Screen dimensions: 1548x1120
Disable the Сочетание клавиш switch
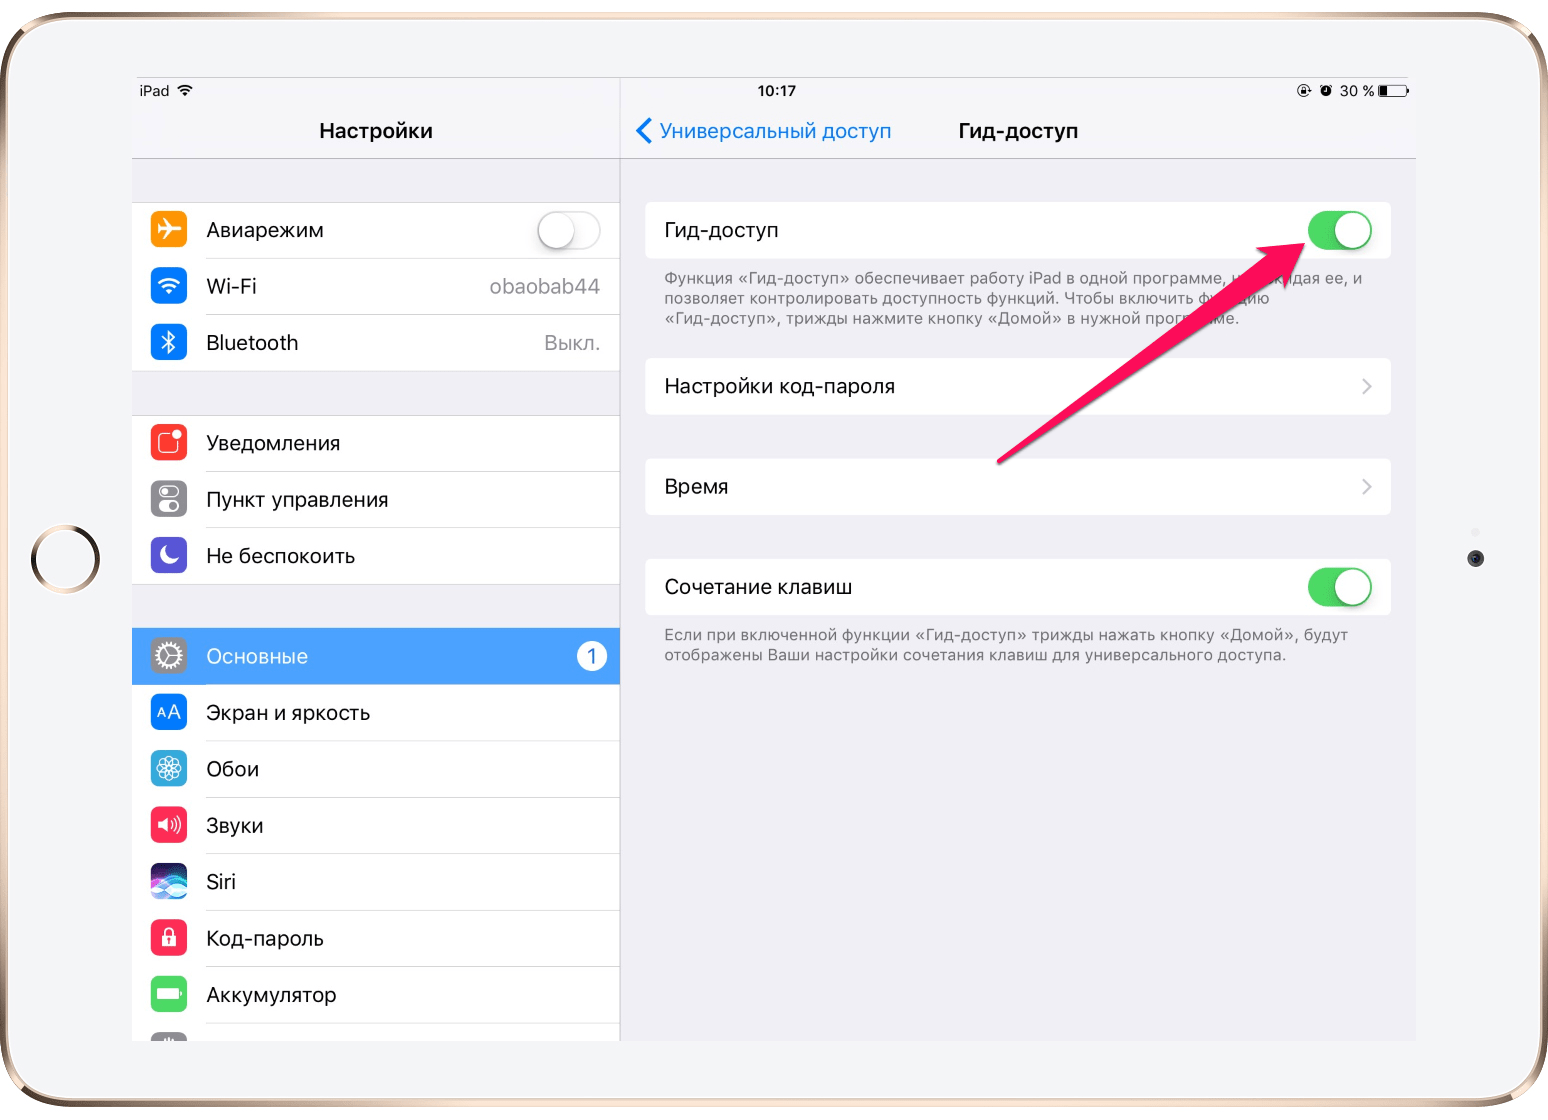click(x=1340, y=587)
